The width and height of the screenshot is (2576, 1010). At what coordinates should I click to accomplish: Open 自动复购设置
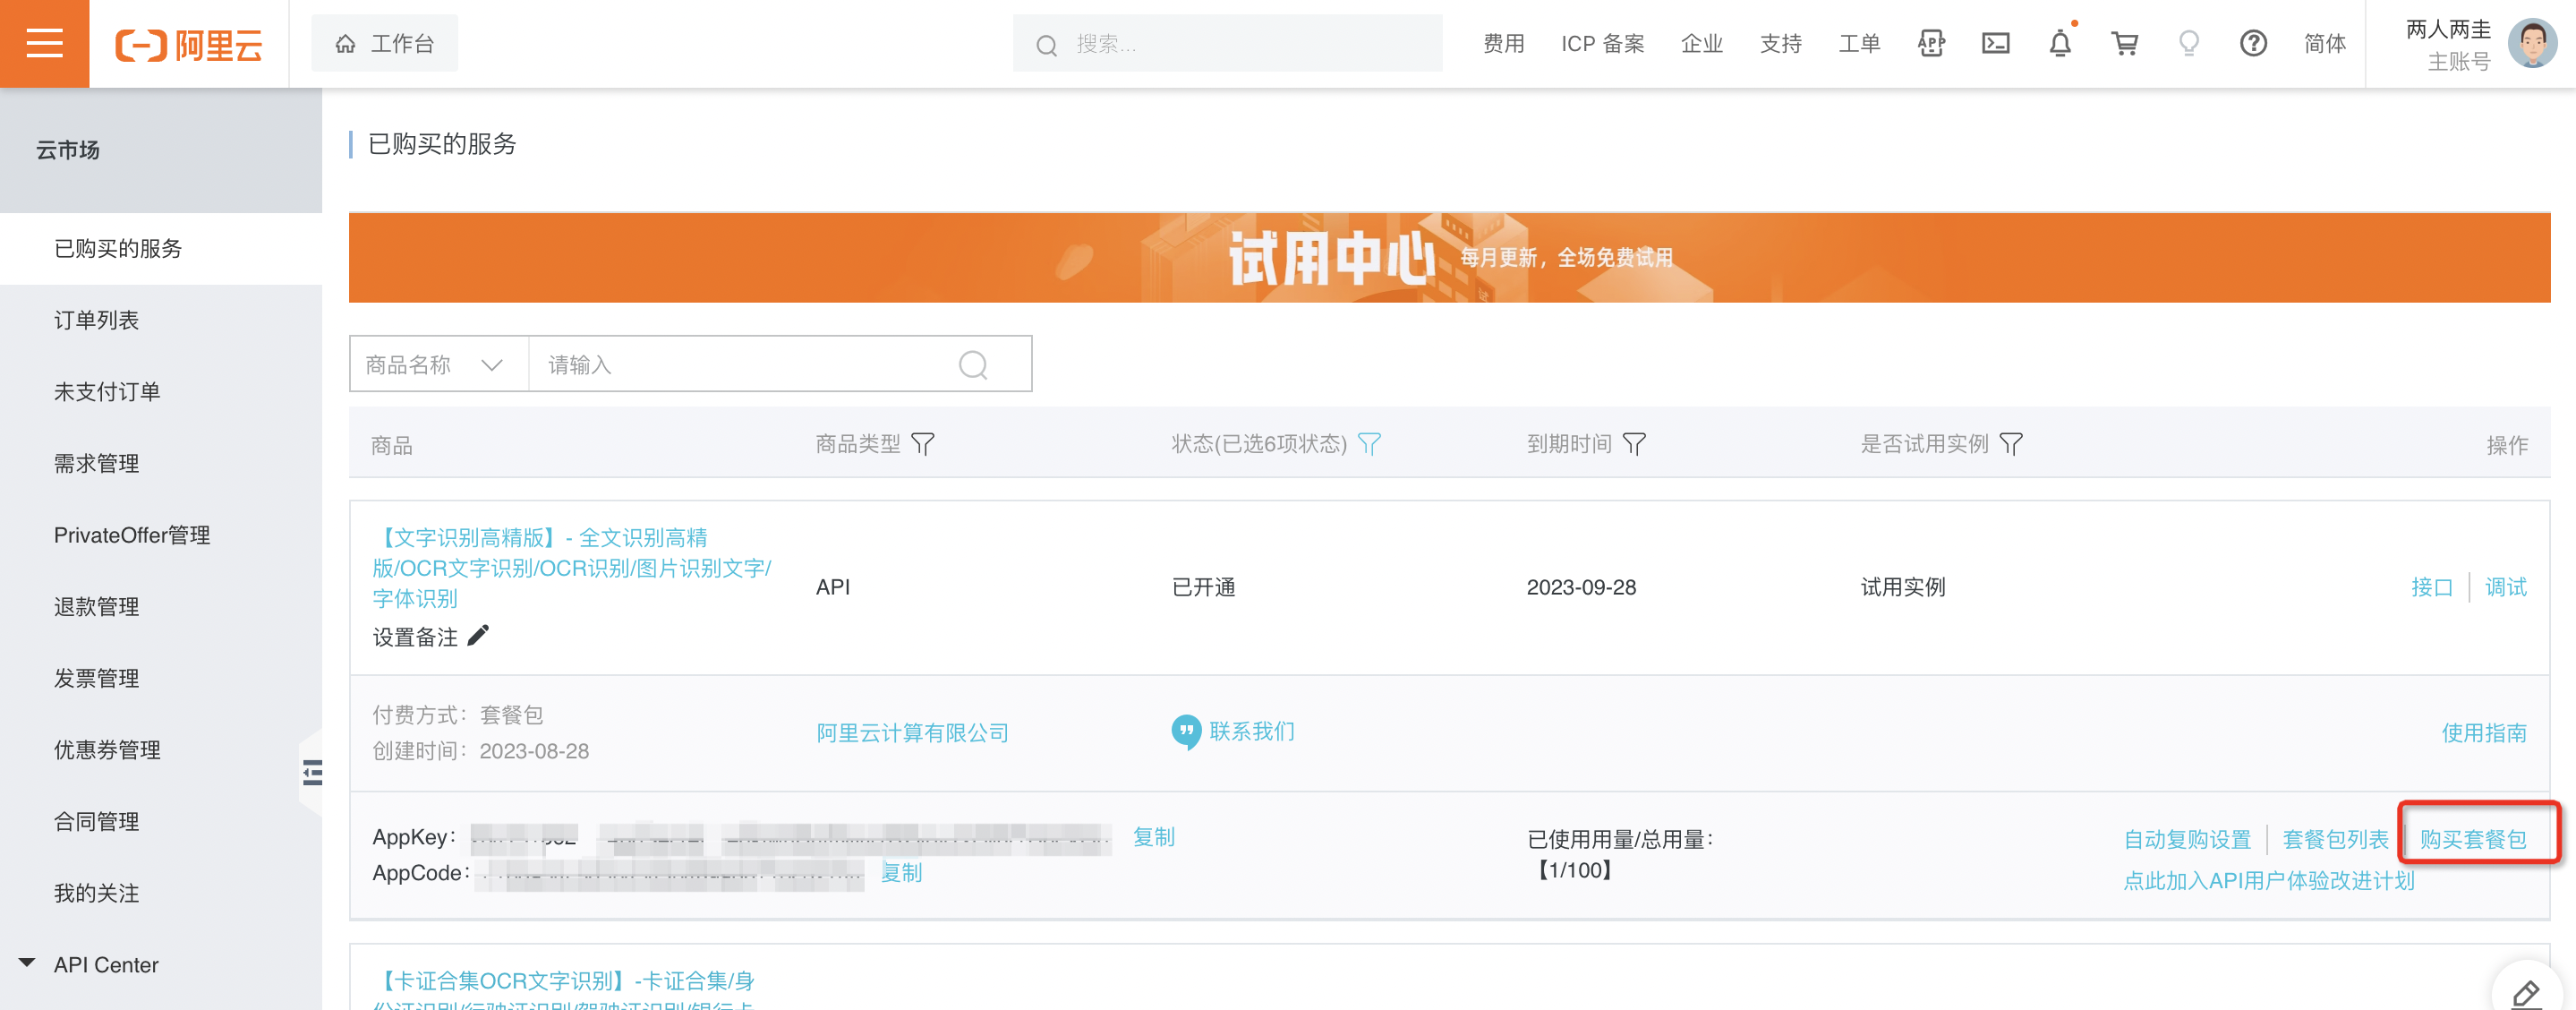coord(2187,839)
